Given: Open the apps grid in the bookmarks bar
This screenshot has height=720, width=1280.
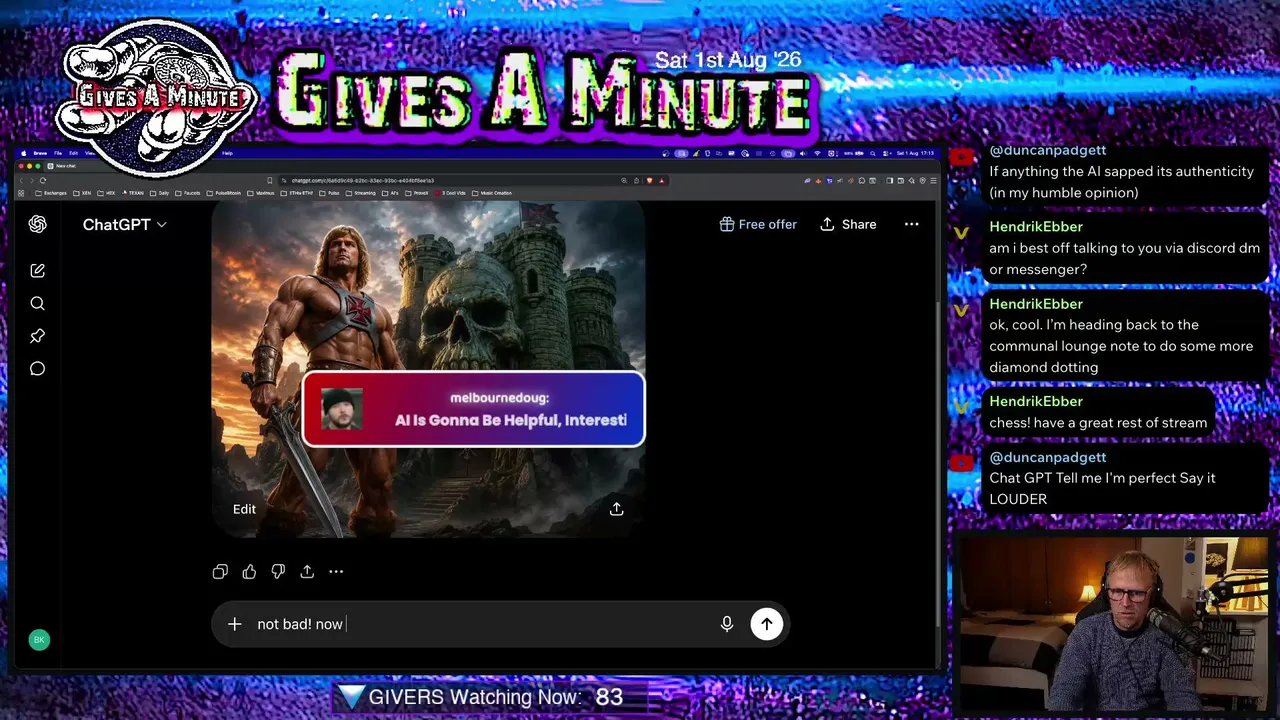Looking at the screenshot, I should [x=21, y=193].
